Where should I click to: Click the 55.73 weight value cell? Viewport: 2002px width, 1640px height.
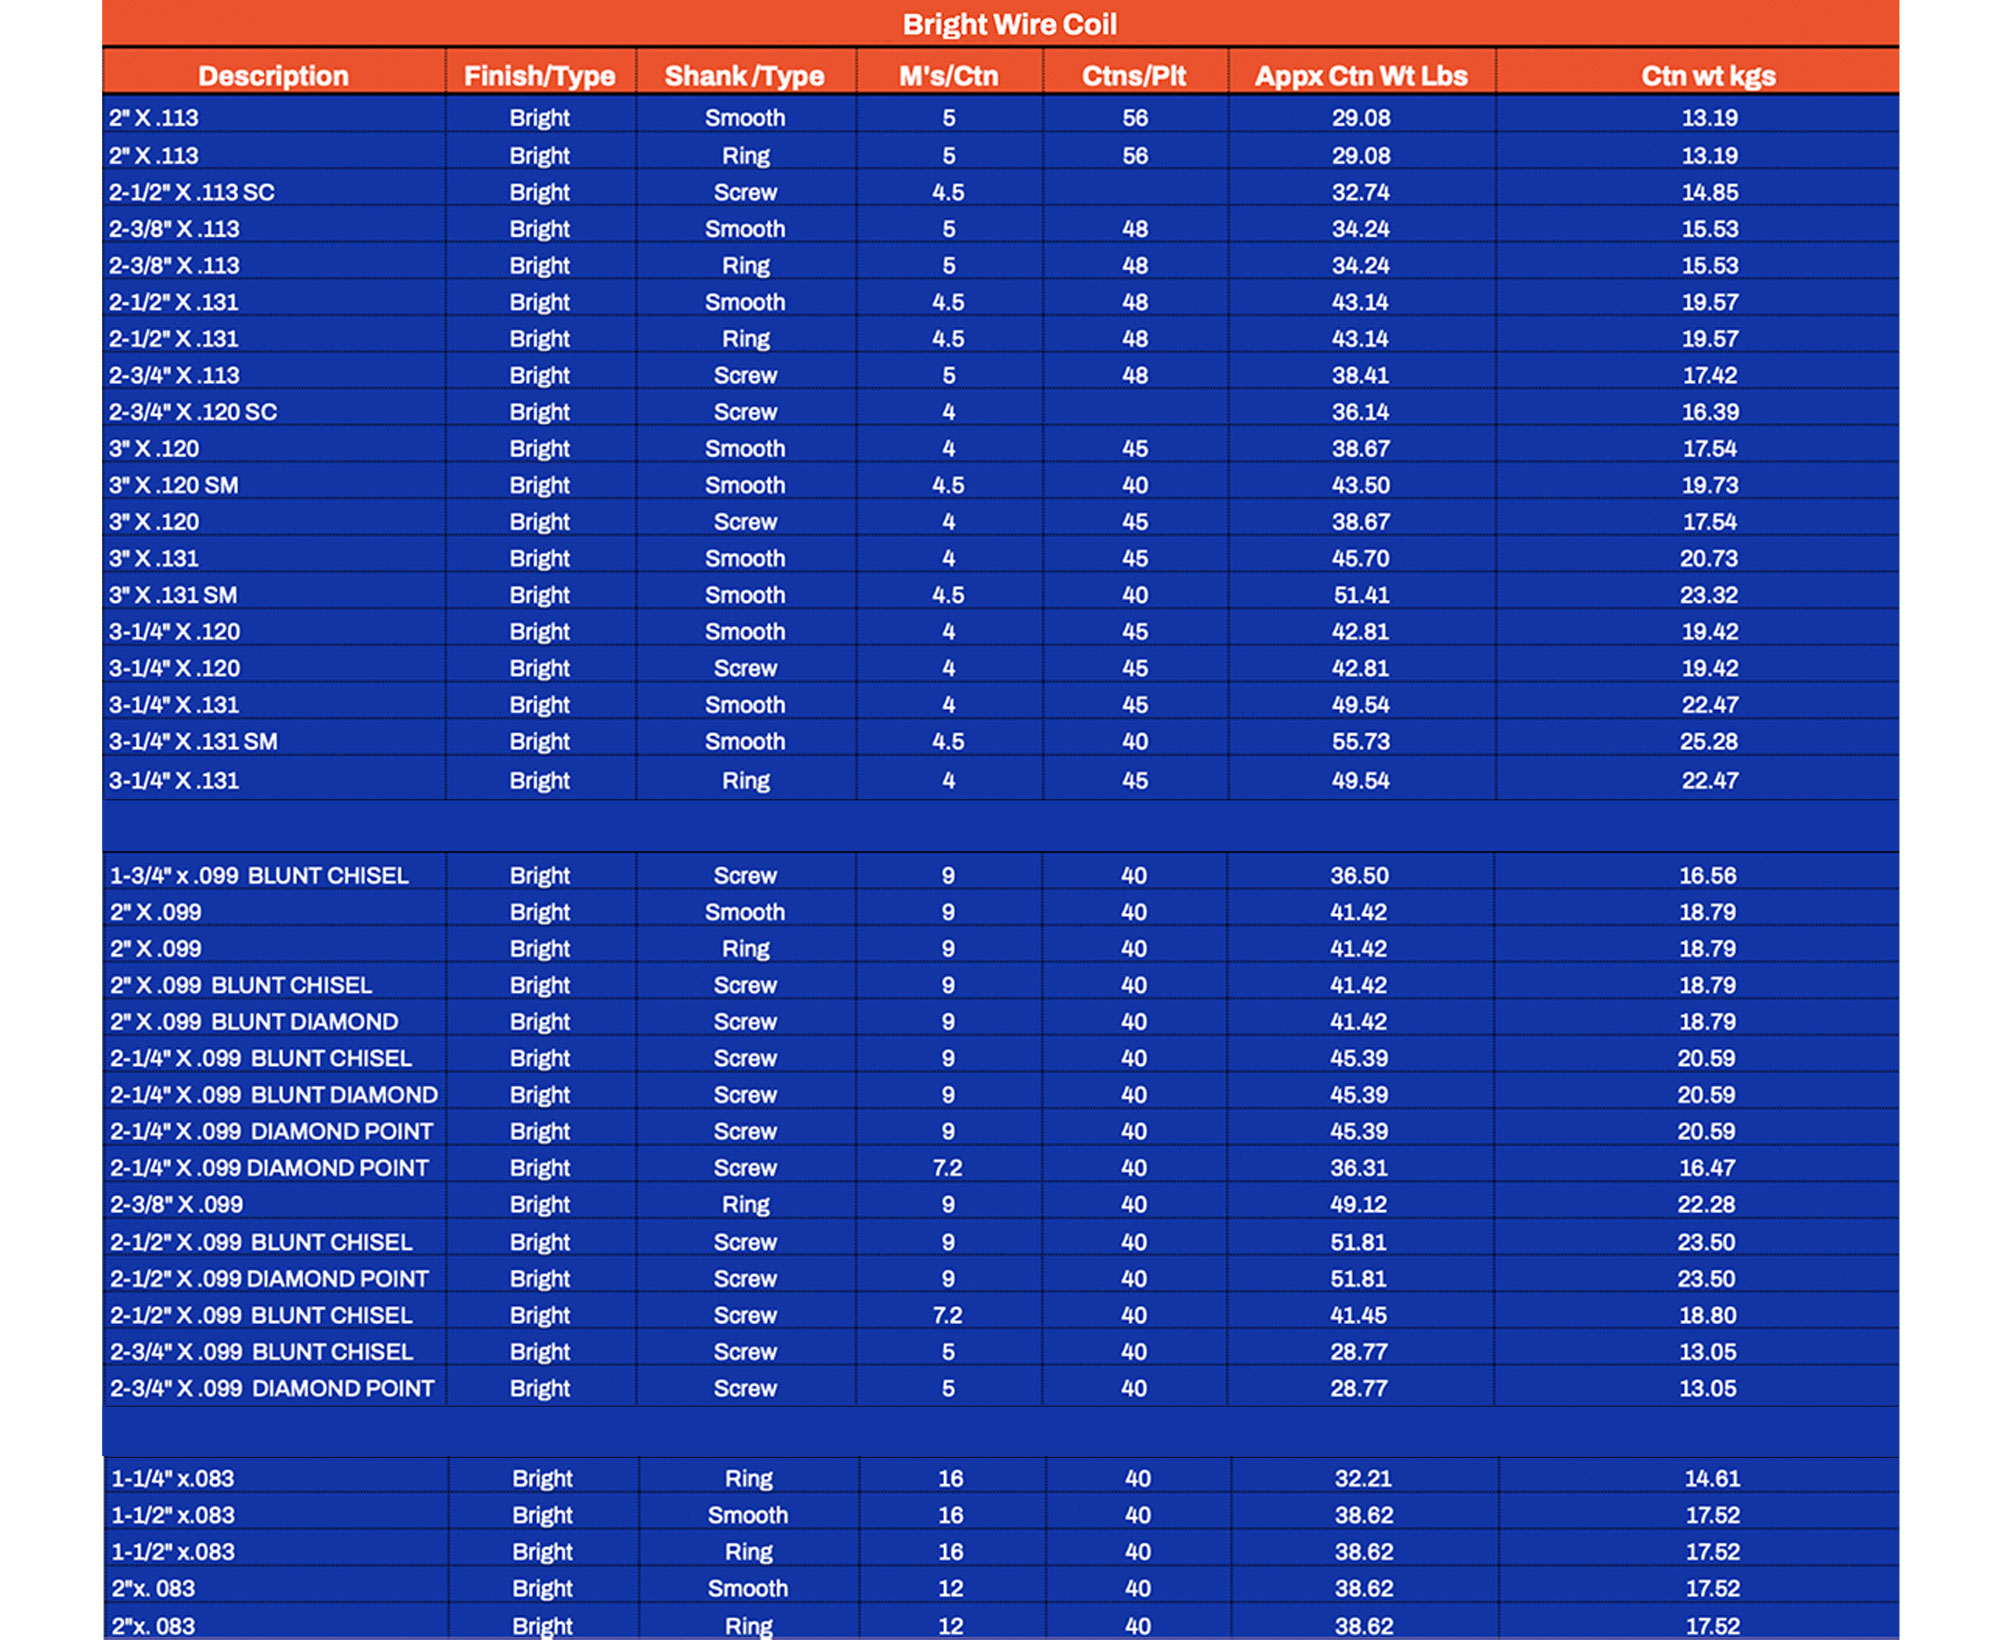tap(1360, 741)
